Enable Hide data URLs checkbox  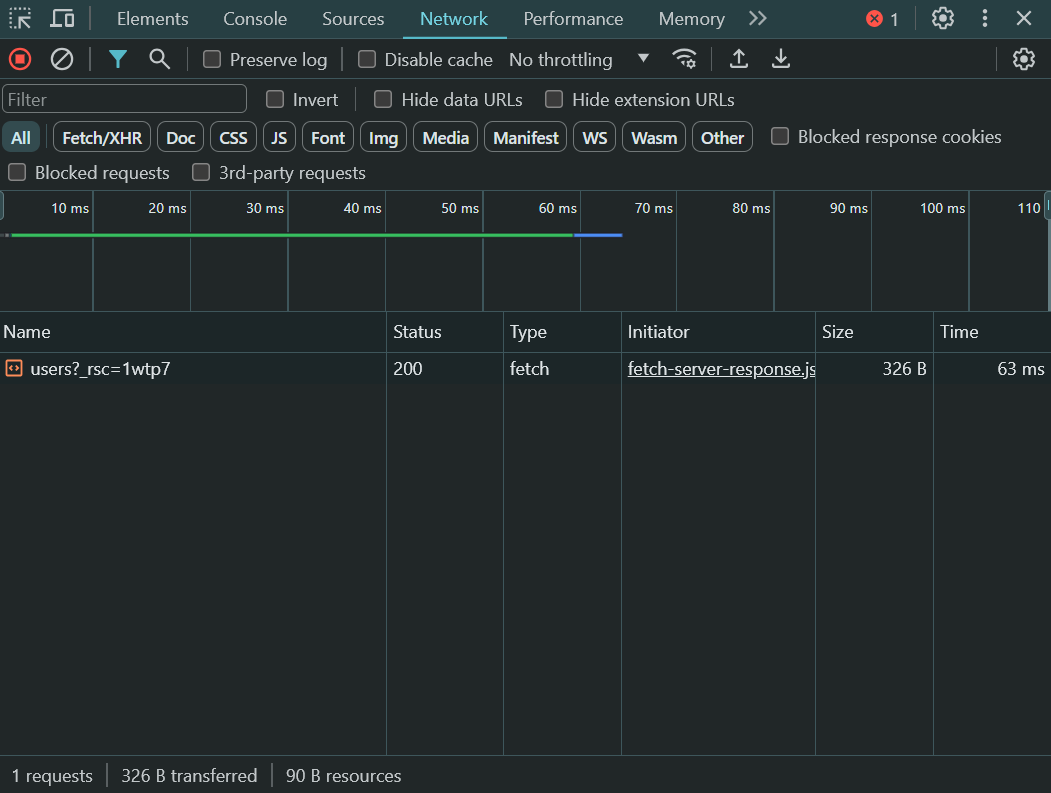(383, 99)
